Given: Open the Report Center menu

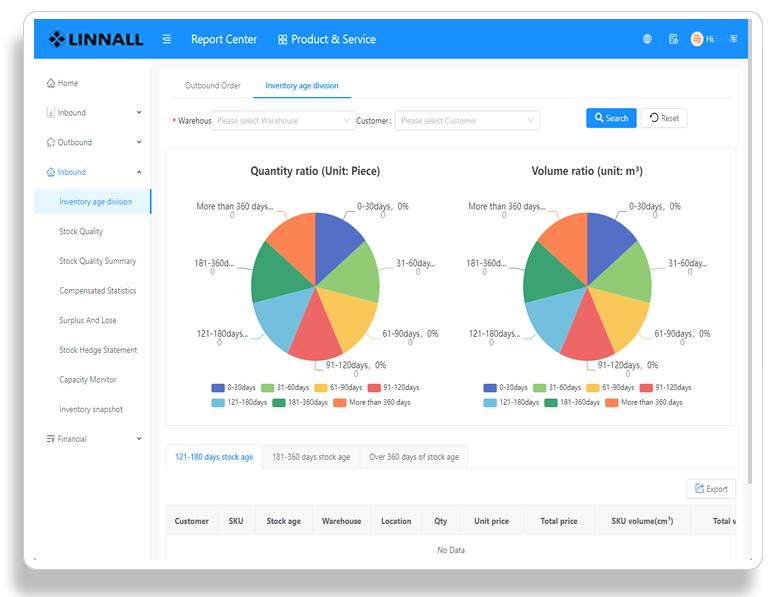Looking at the screenshot, I should (224, 39).
